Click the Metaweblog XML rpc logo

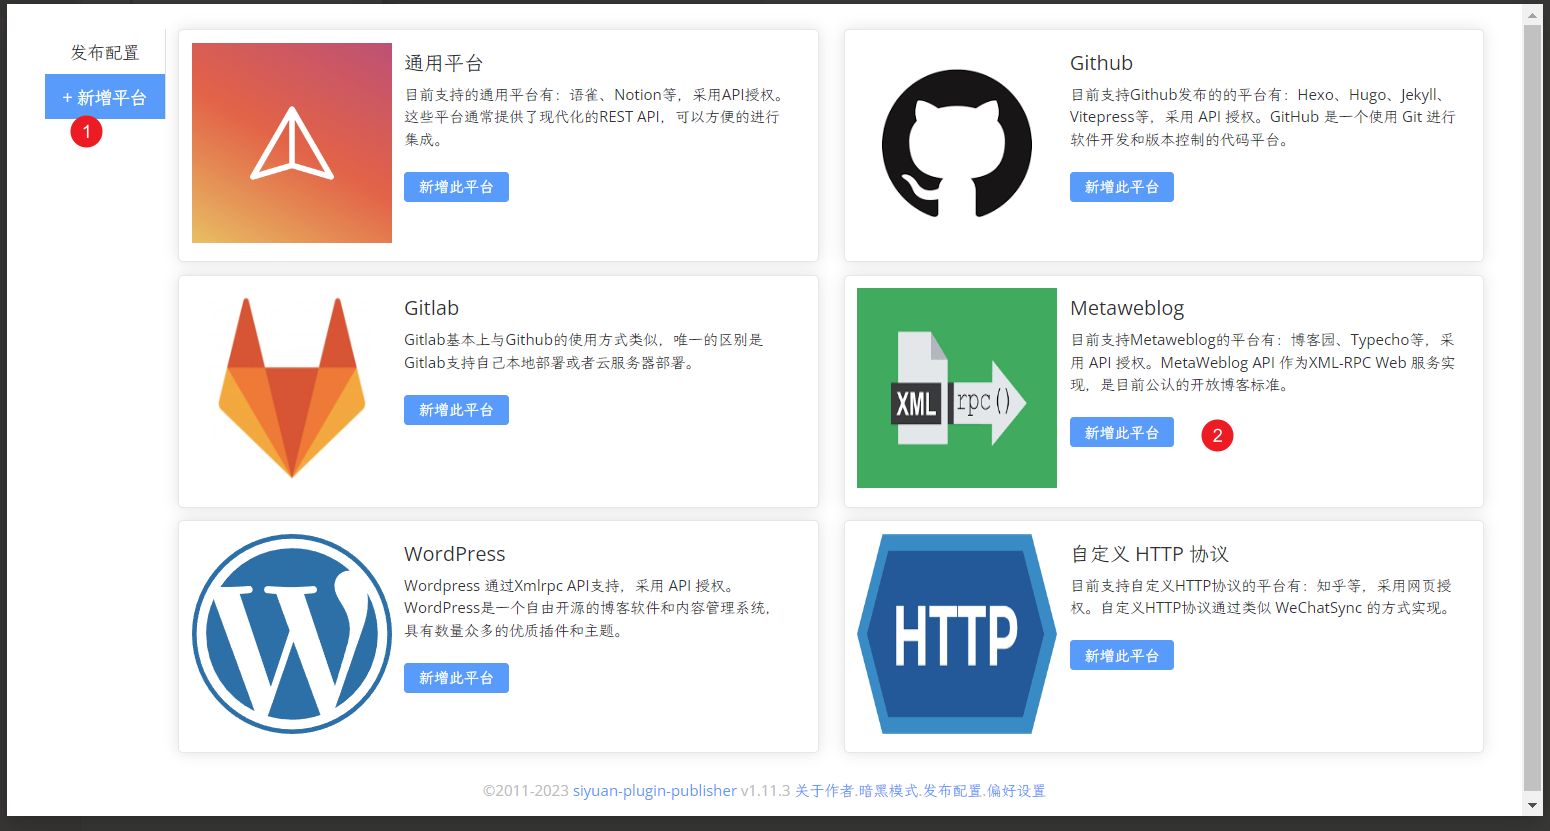(957, 388)
